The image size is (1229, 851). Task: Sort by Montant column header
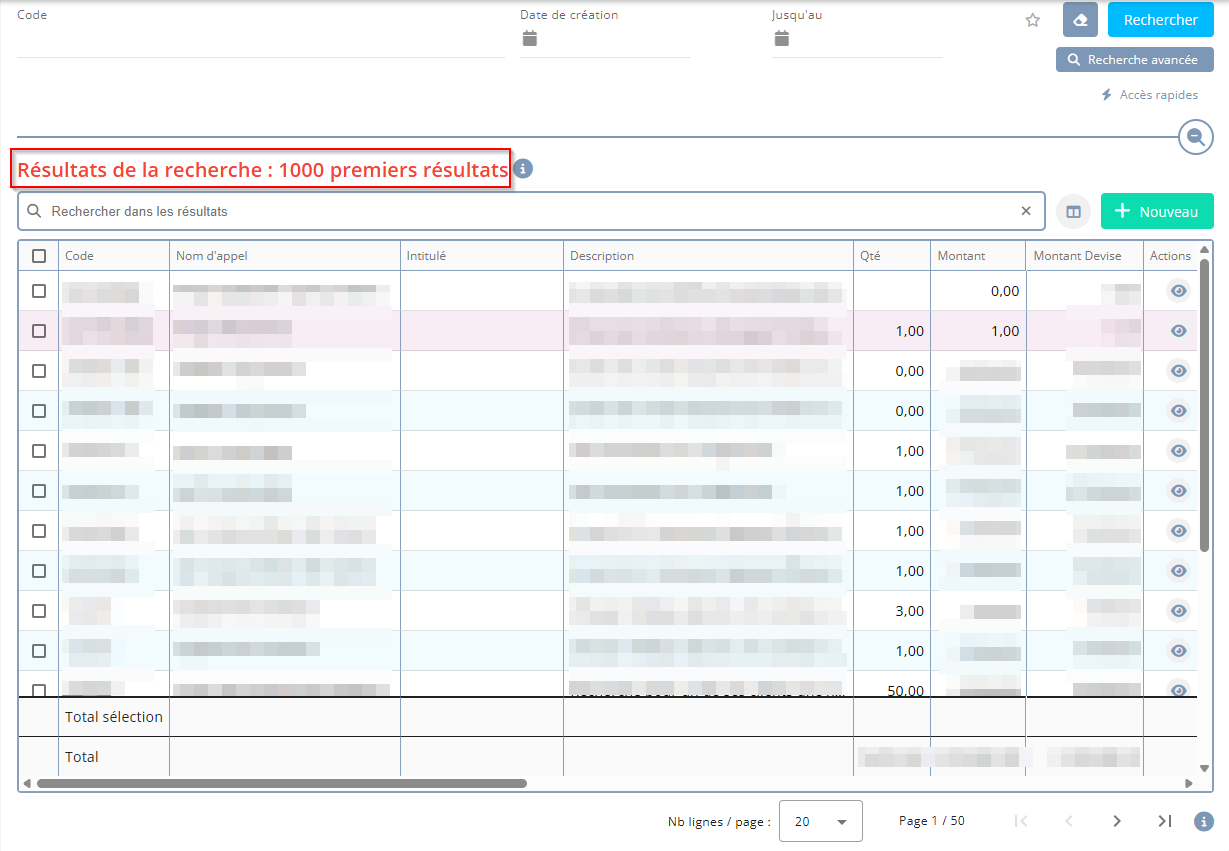(961, 256)
